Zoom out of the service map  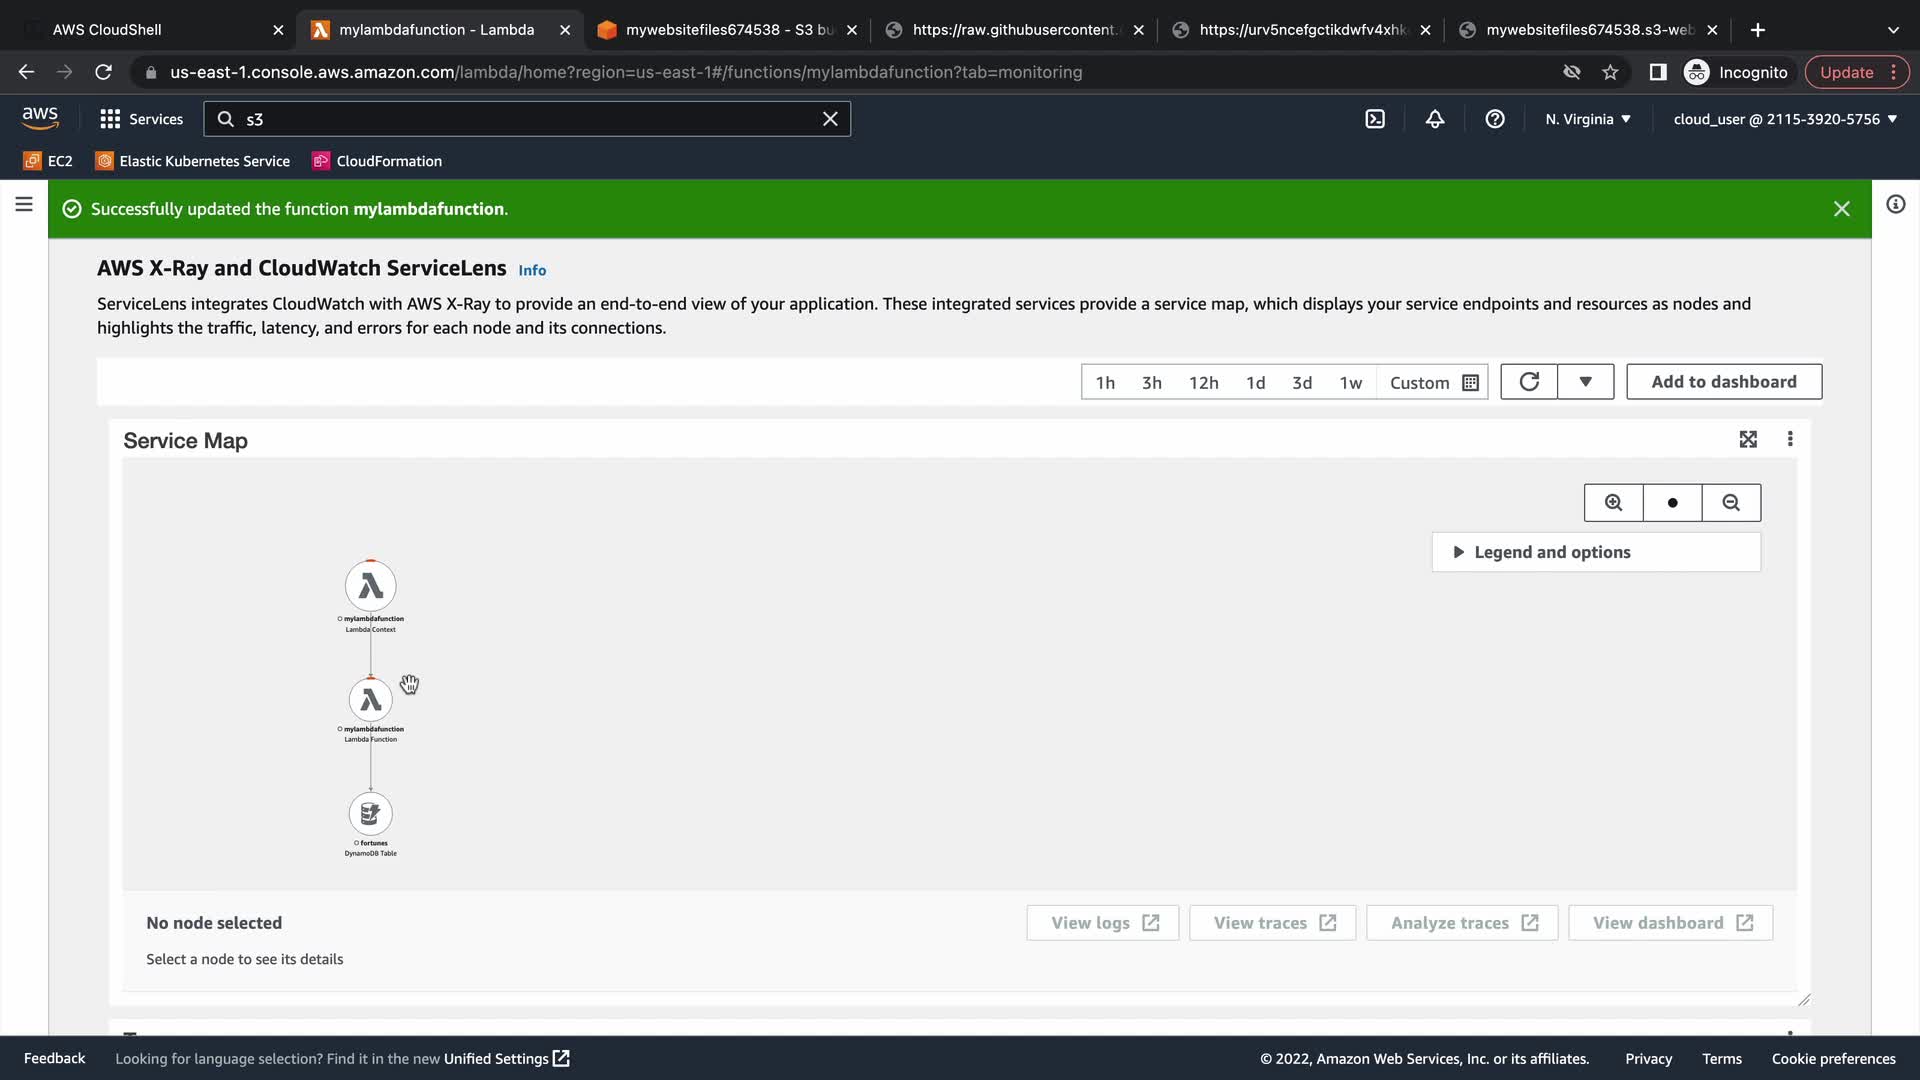[1731, 503]
